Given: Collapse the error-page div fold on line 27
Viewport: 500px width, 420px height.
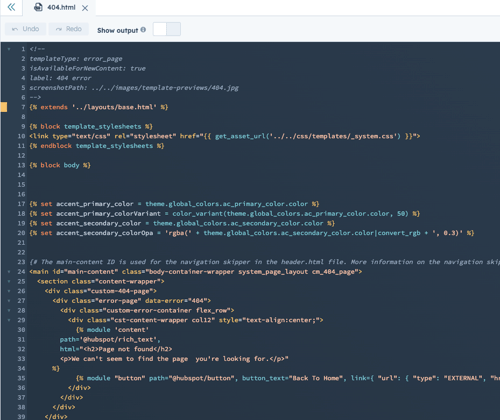Looking at the screenshot, I should click(9, 301).
